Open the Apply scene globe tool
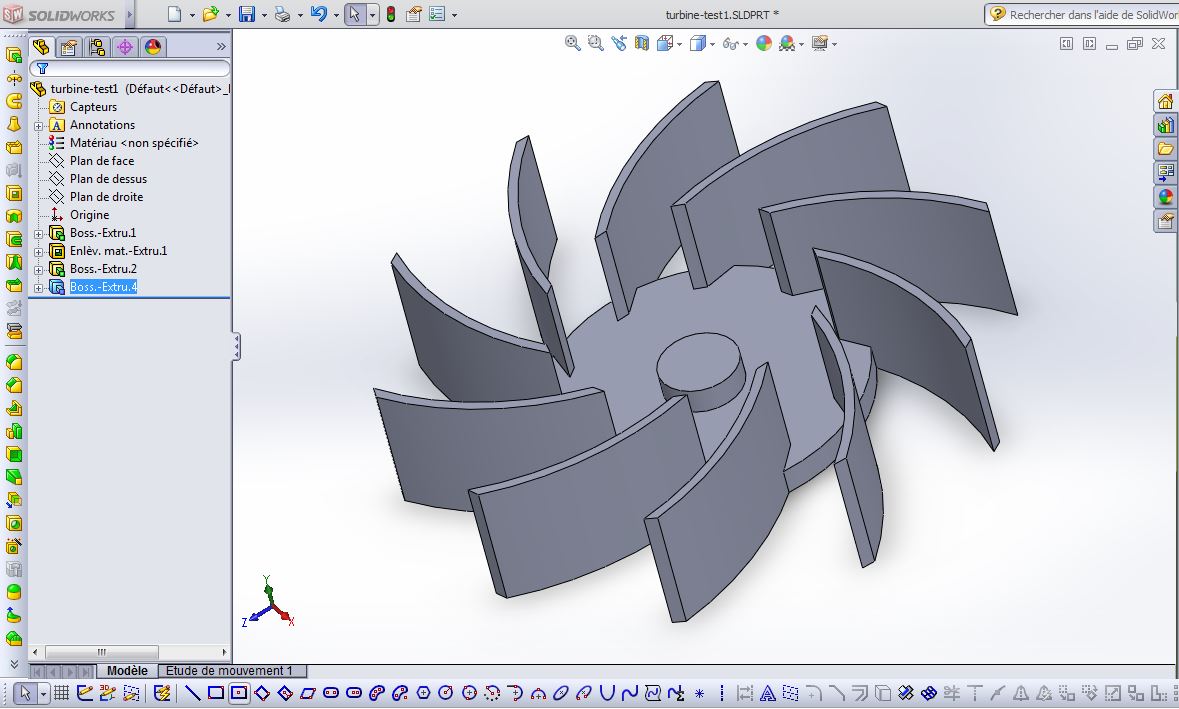The image size is (1179, 709). 788,43
